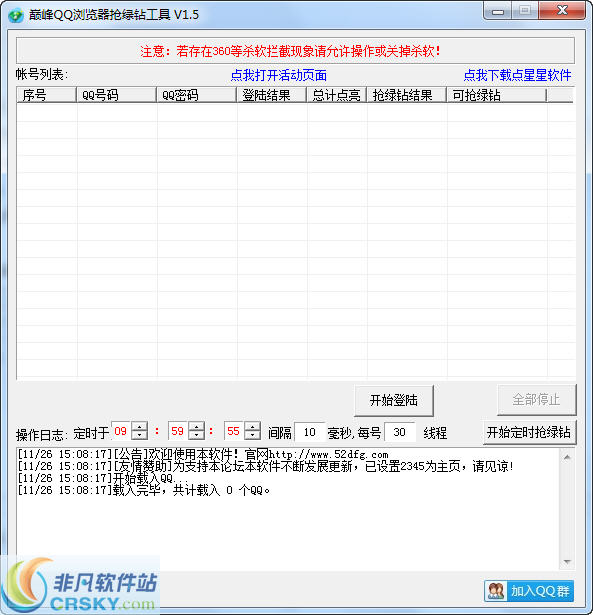This screenshot has height=615, width=593.
Task: Click the app icon in title bar
Action: 16,15
